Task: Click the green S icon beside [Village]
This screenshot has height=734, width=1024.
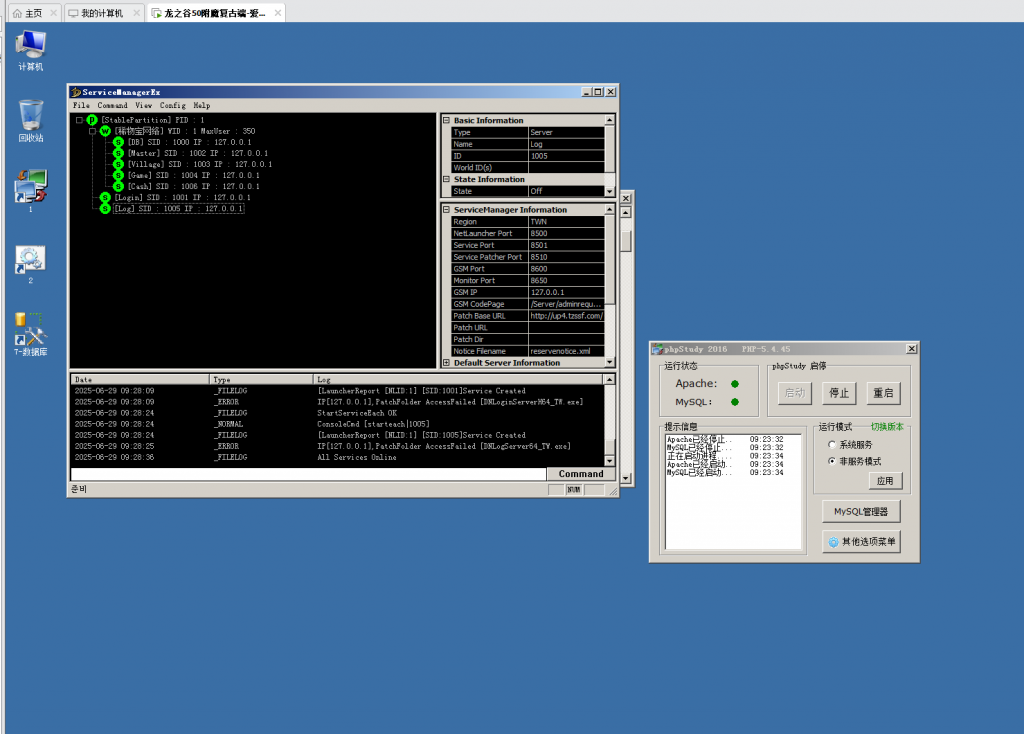Action: (118, 165)
